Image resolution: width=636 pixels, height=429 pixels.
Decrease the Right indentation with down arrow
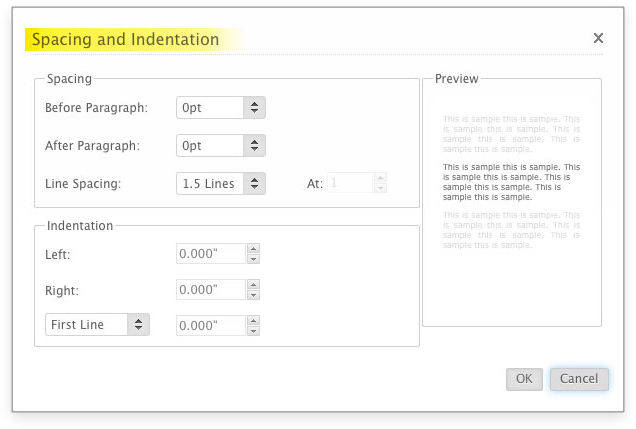pos(253,295)
